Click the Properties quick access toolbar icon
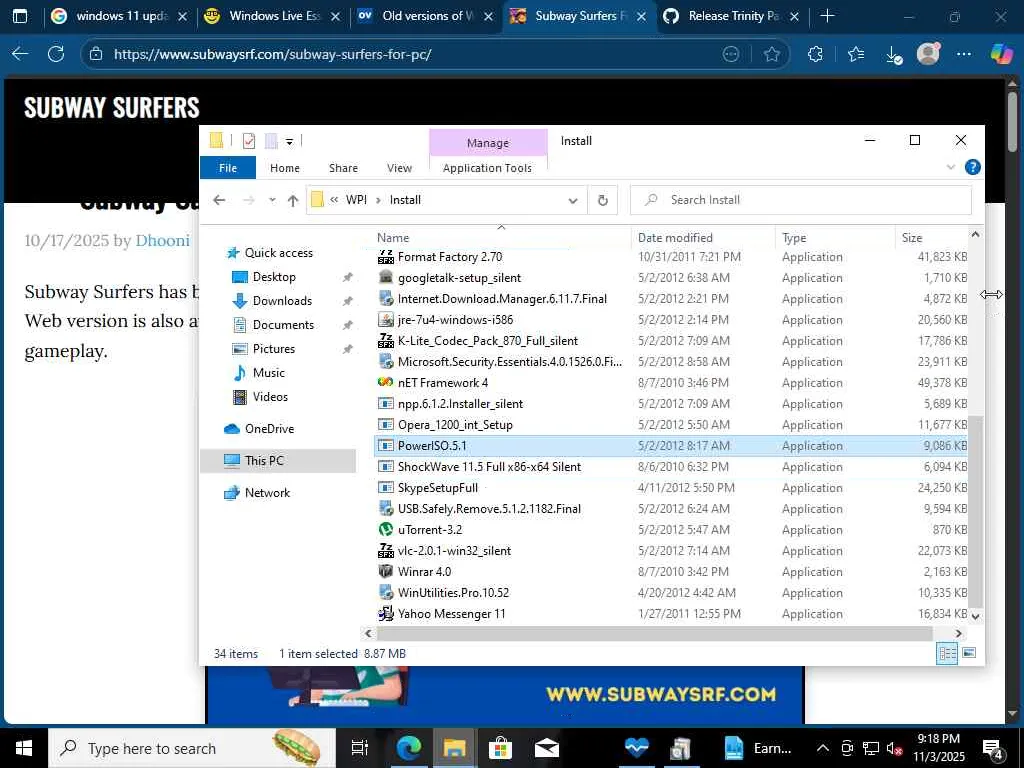The width and height of the screenshot is (1024, 768). click(x=249, y=140)
